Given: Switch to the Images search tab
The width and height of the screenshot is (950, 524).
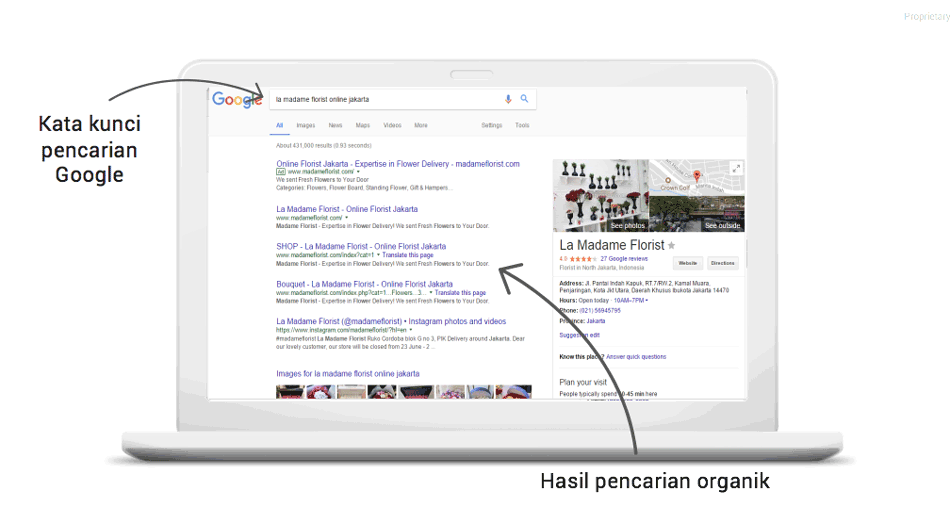Looking at the screenshot, I should click(306, 126).
